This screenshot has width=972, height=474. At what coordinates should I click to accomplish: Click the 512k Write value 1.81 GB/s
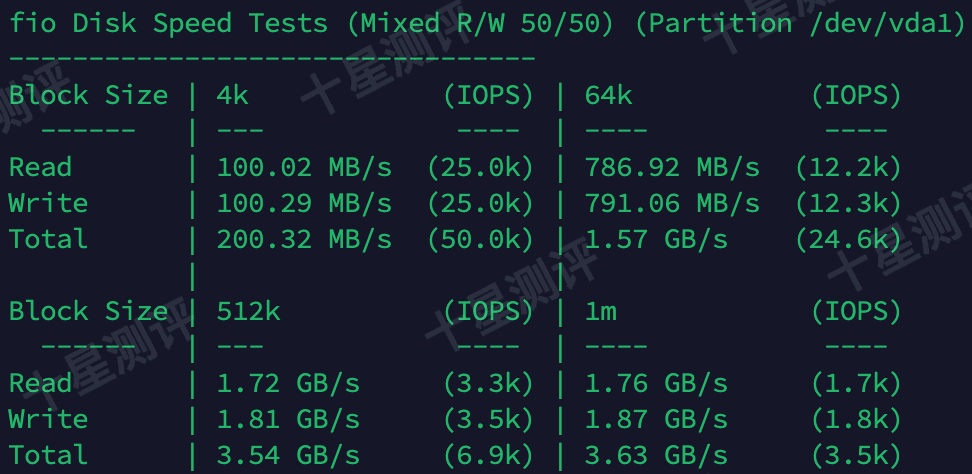[x=288, y=419]
